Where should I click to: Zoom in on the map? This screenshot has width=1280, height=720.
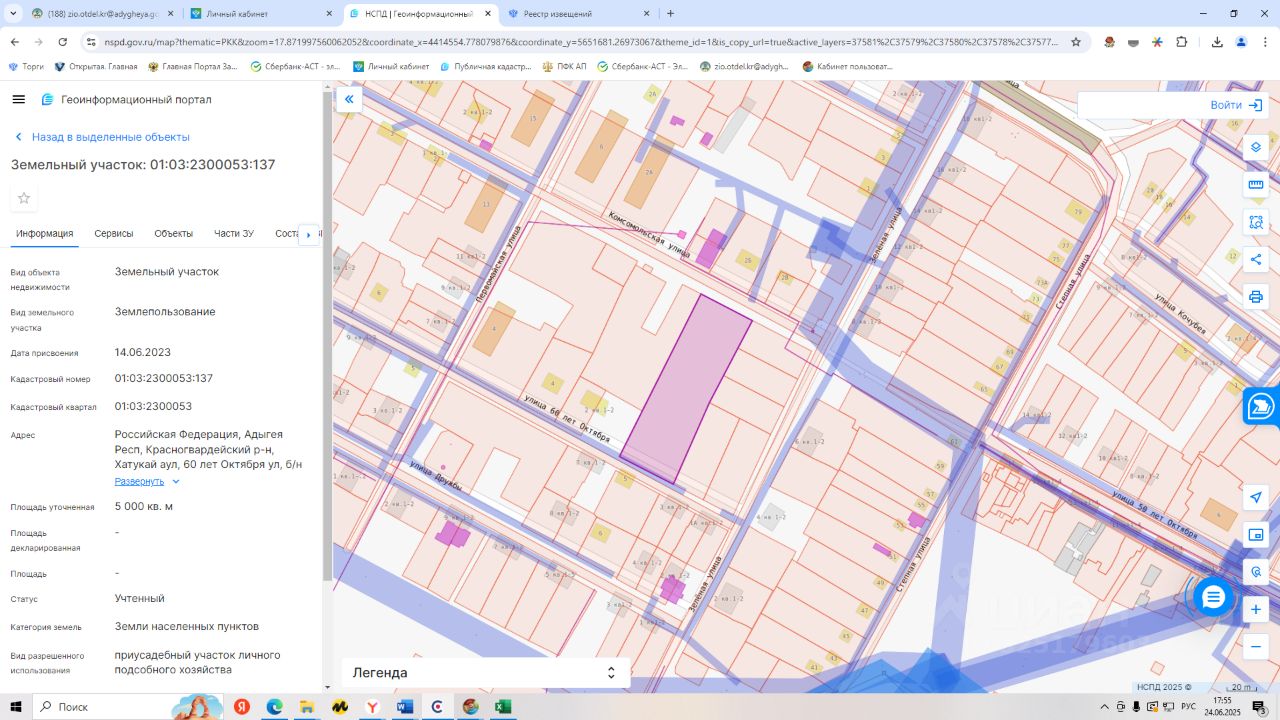1256,609
